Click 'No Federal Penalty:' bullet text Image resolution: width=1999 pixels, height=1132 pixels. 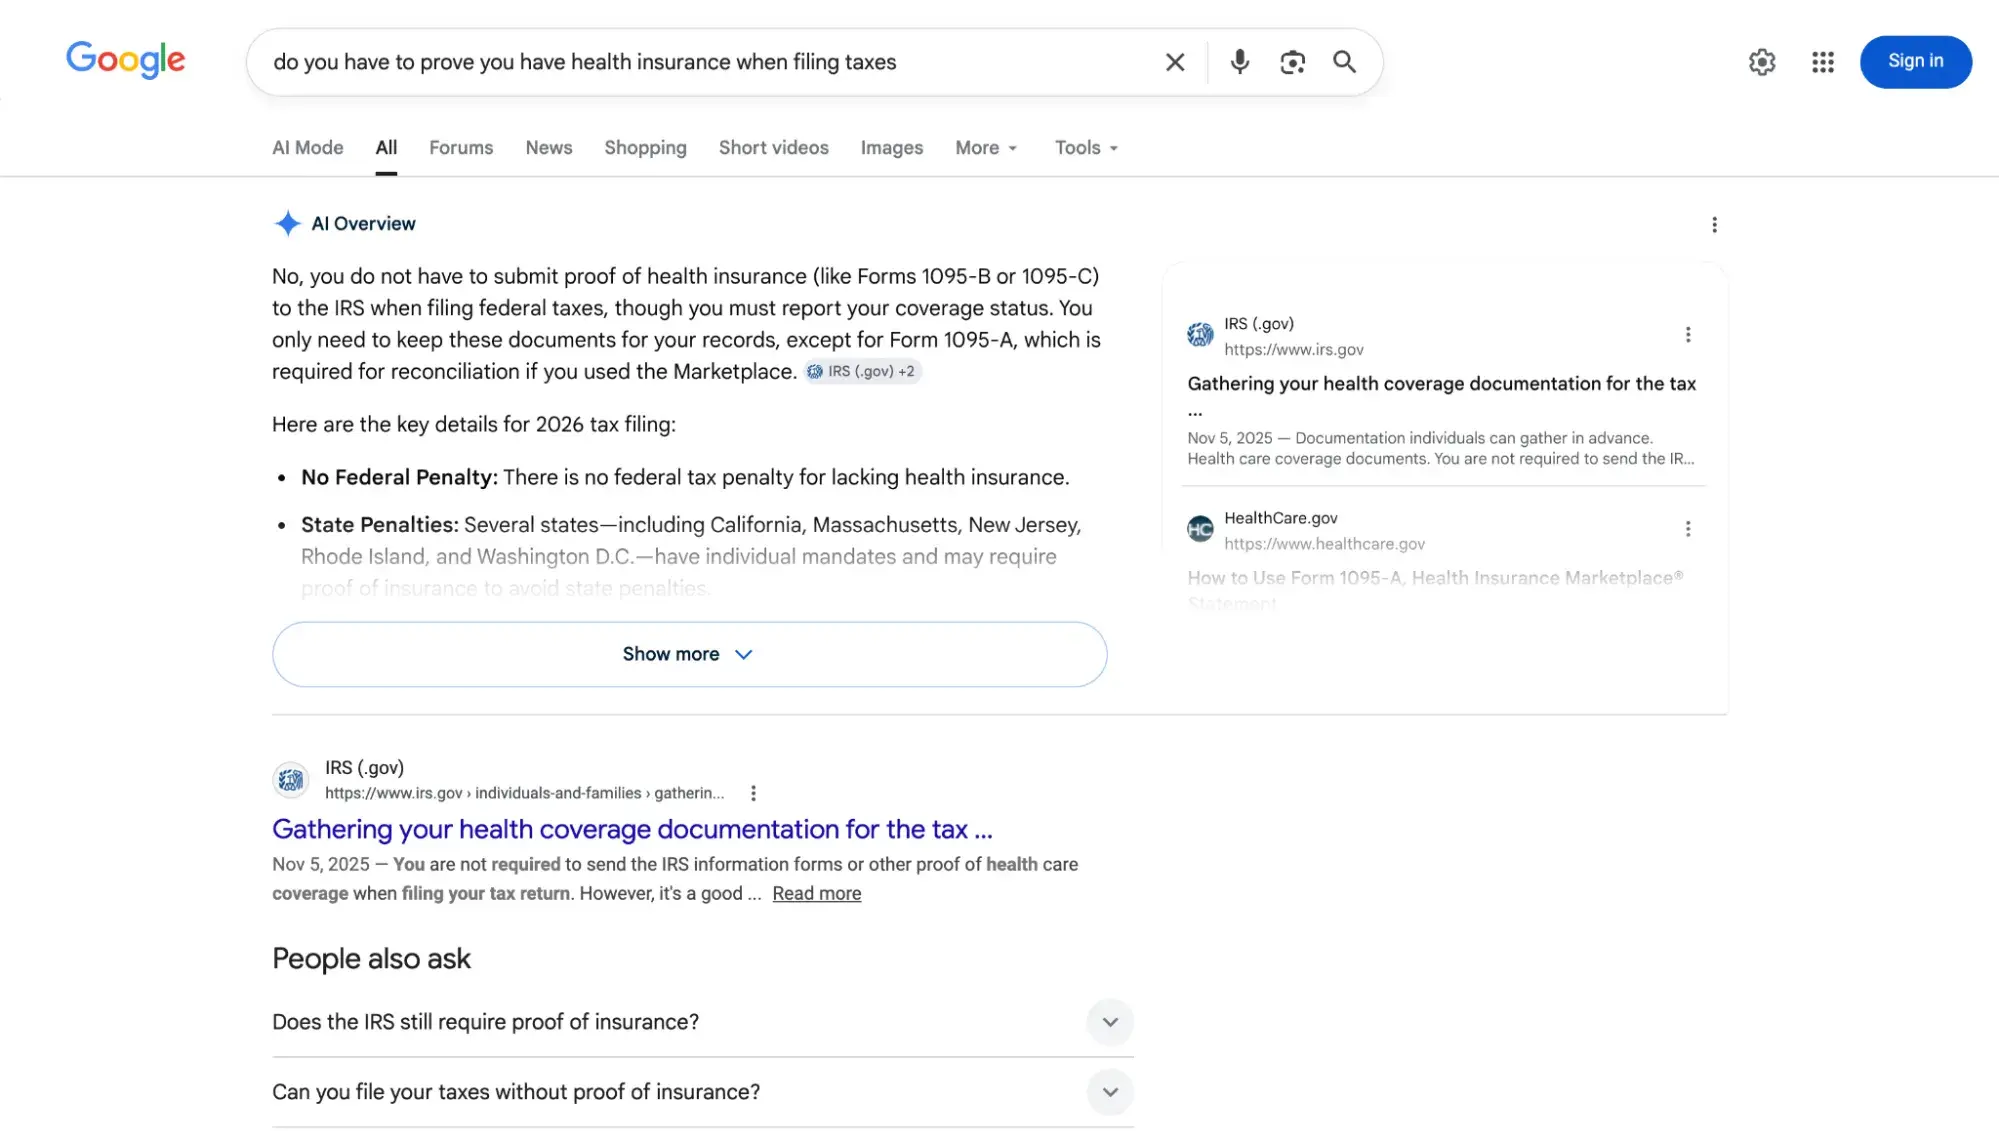point(399,477)
